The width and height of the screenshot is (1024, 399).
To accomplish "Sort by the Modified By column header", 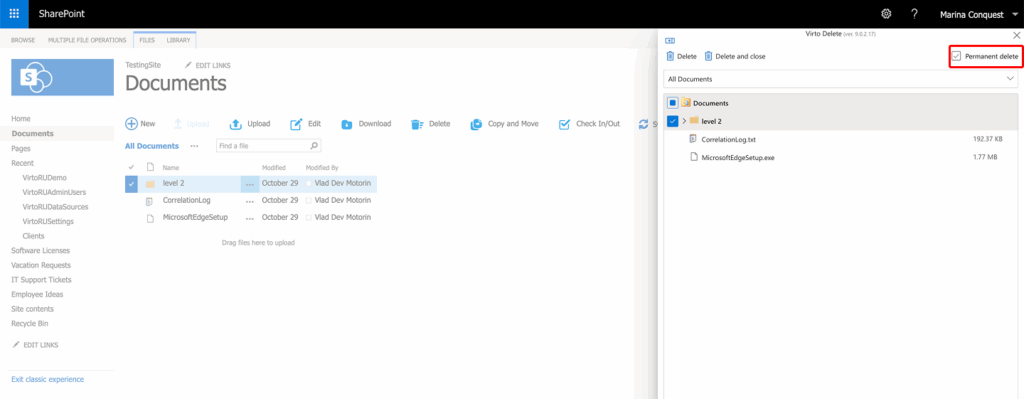I will pyautogui.click(x=322, y=168).
